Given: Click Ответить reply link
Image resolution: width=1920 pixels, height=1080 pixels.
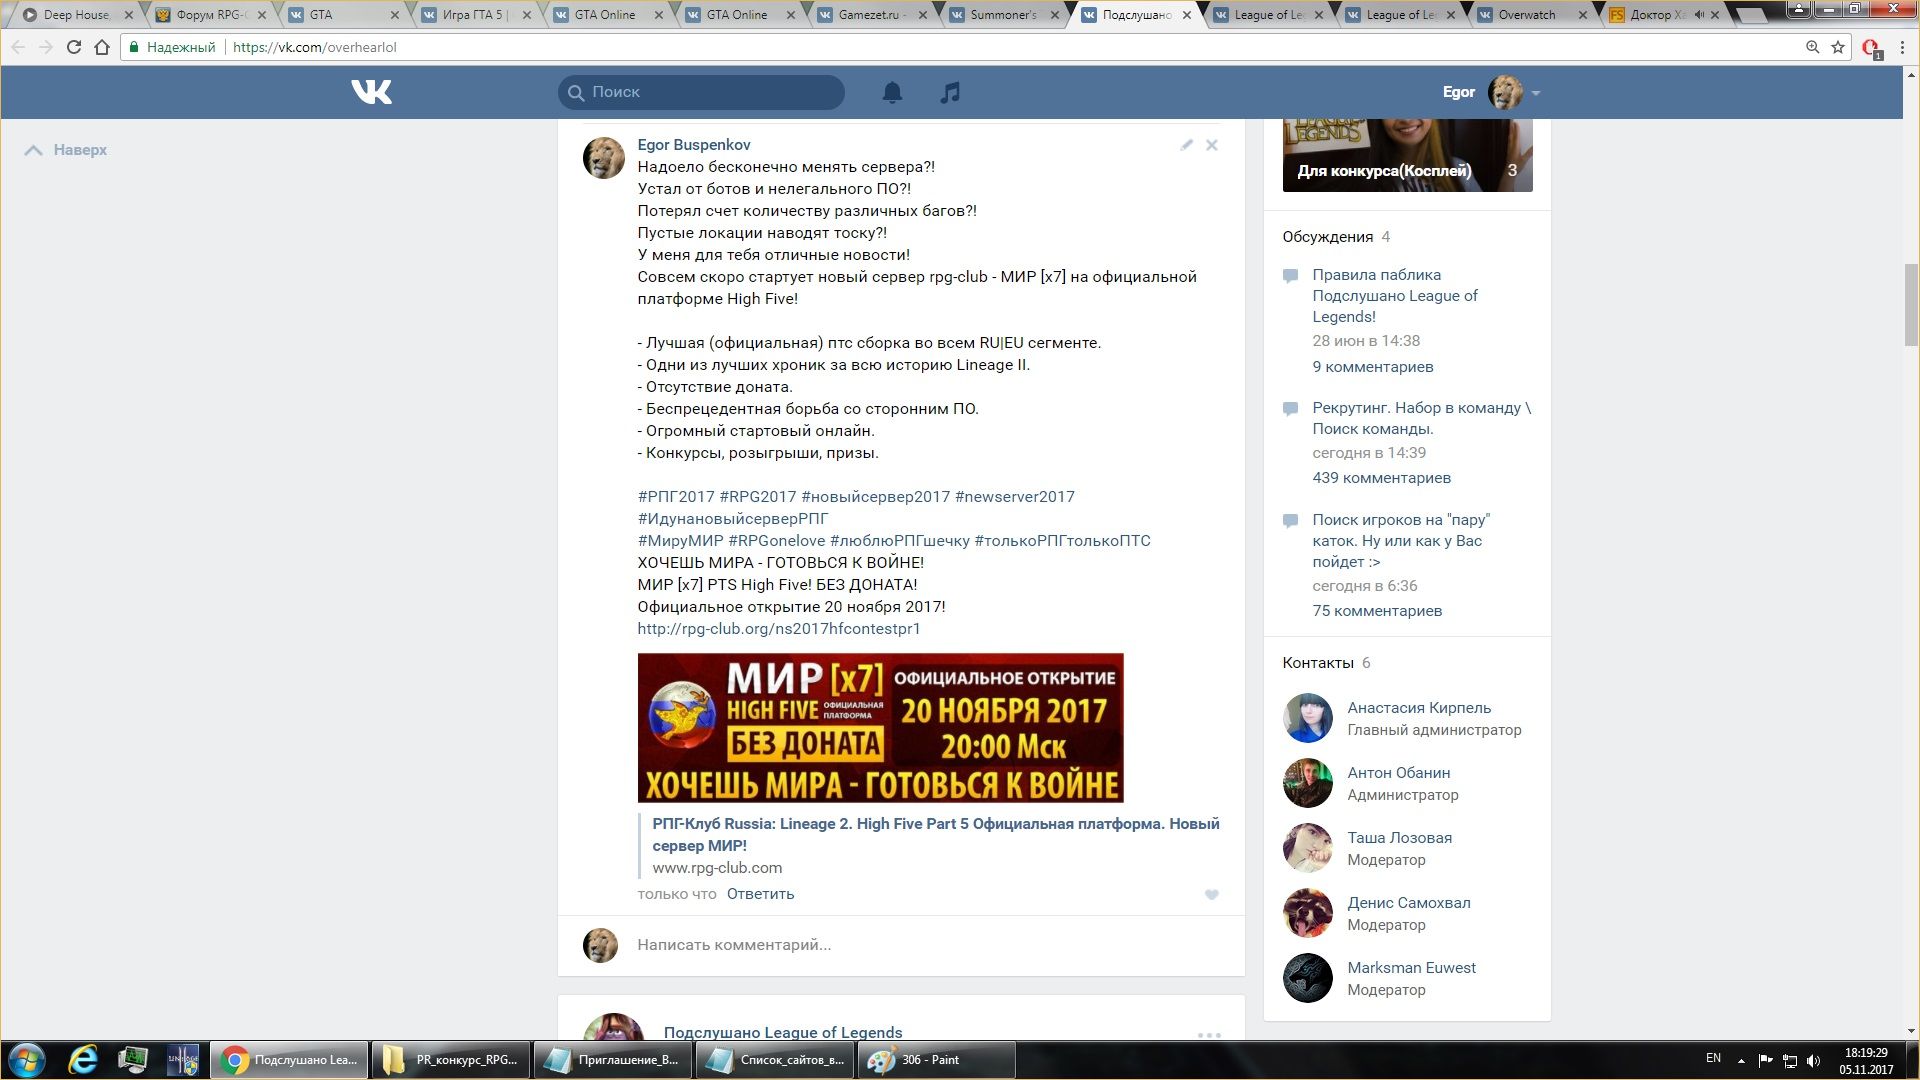Looking at the screenshot, I should point(760,894).
